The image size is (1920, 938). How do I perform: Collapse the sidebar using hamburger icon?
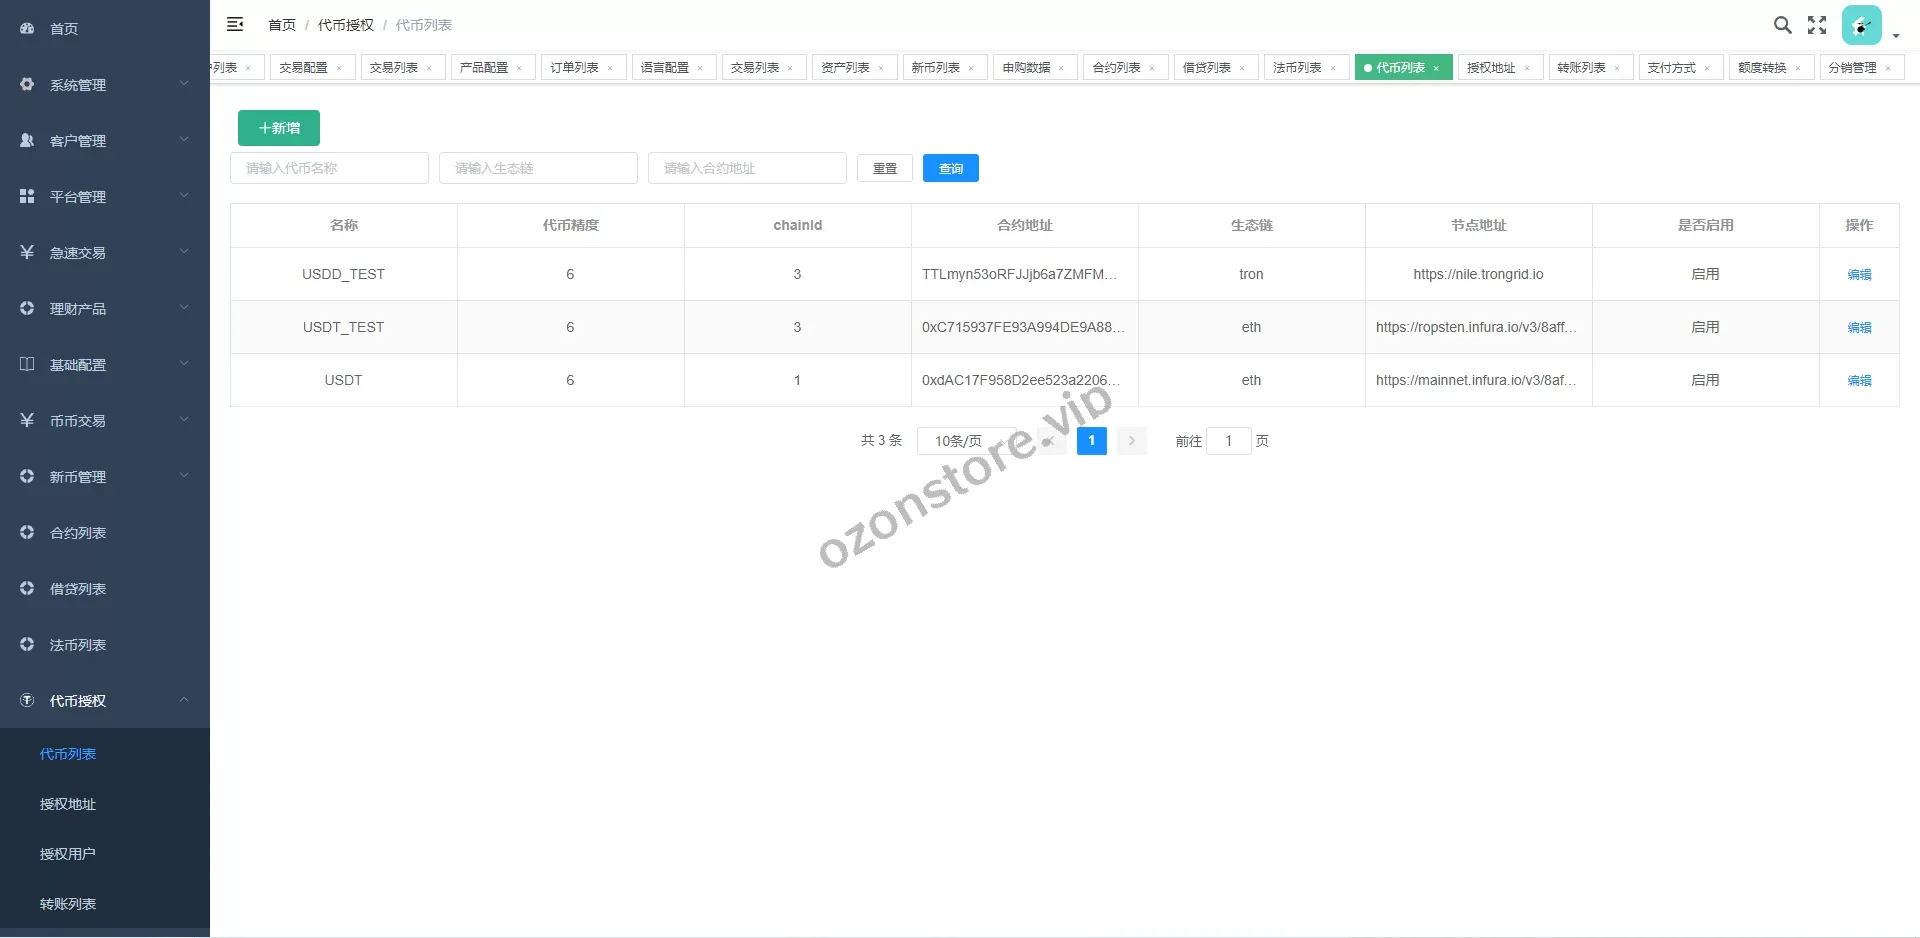236,24
